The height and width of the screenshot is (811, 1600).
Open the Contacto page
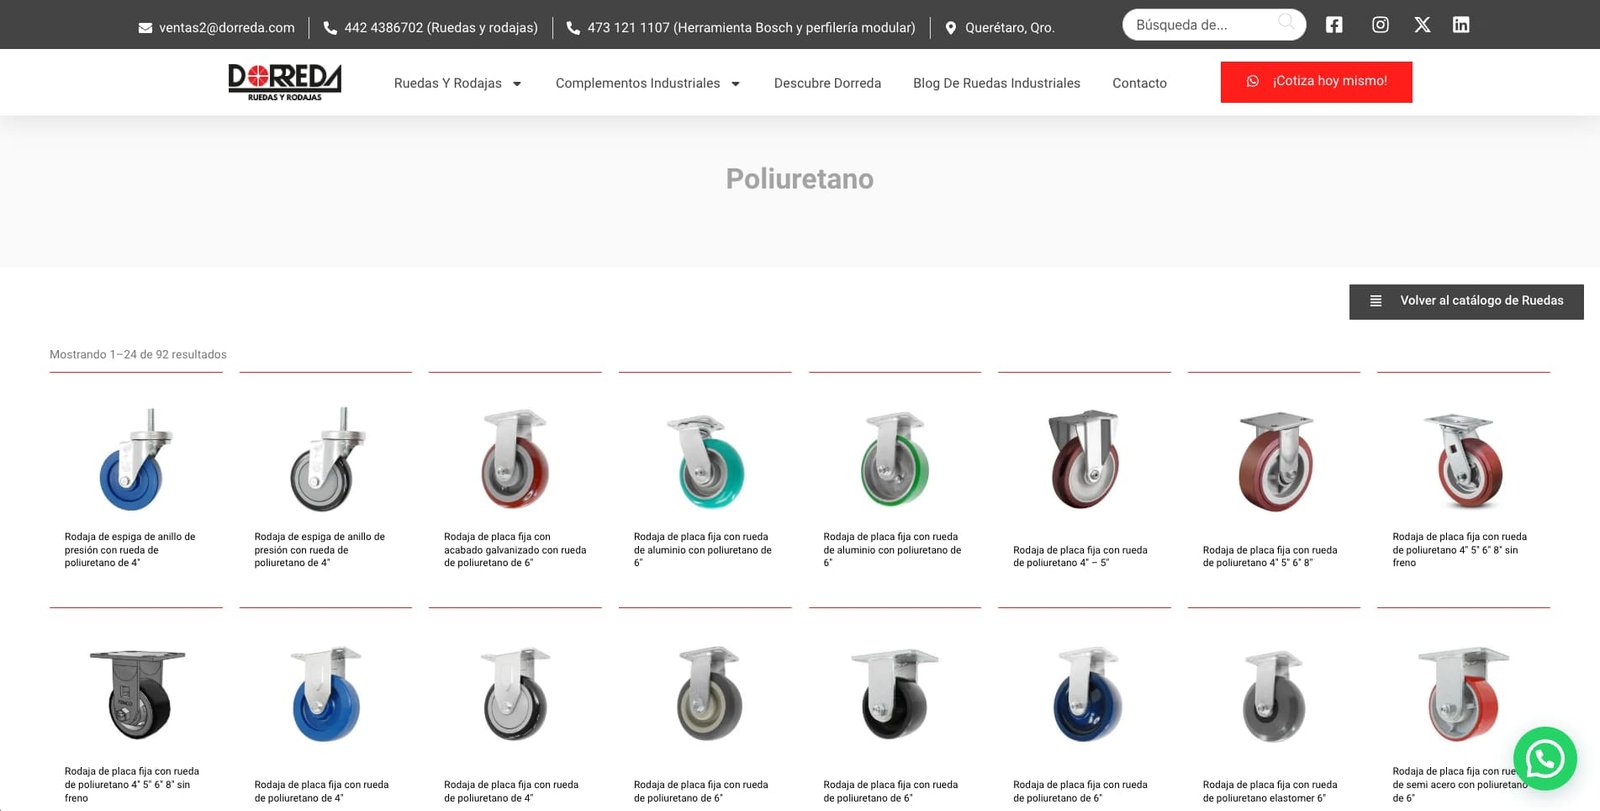[x=1139, y=83]
